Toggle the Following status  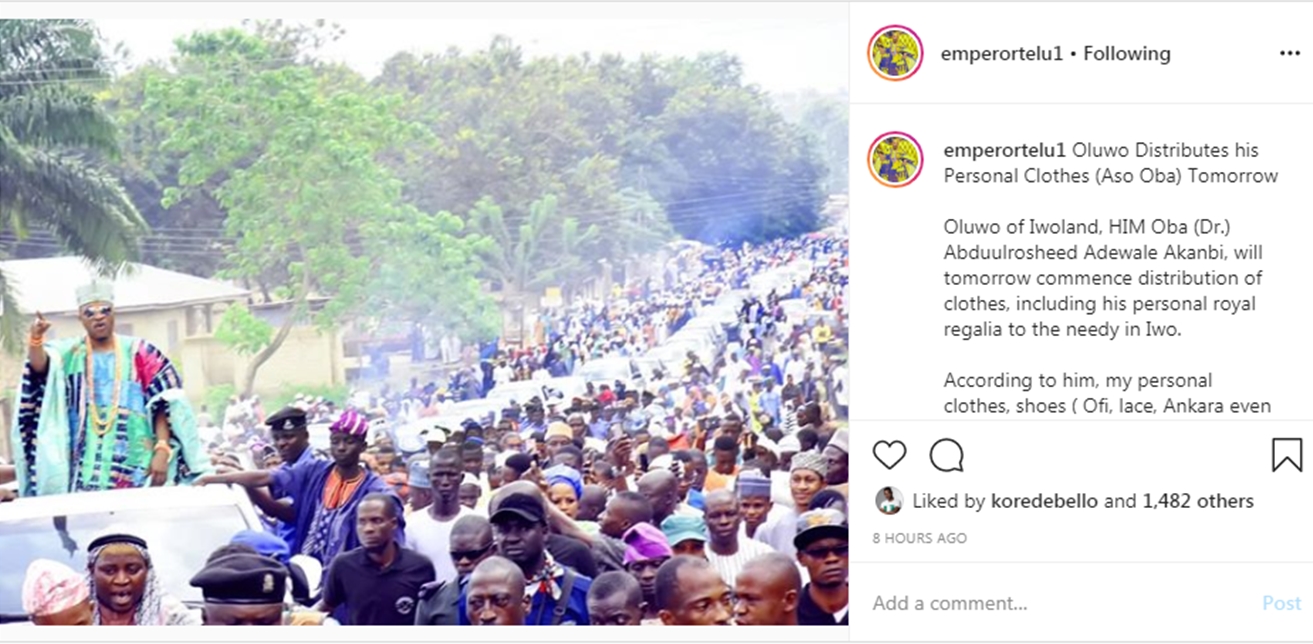(1127, 53)
